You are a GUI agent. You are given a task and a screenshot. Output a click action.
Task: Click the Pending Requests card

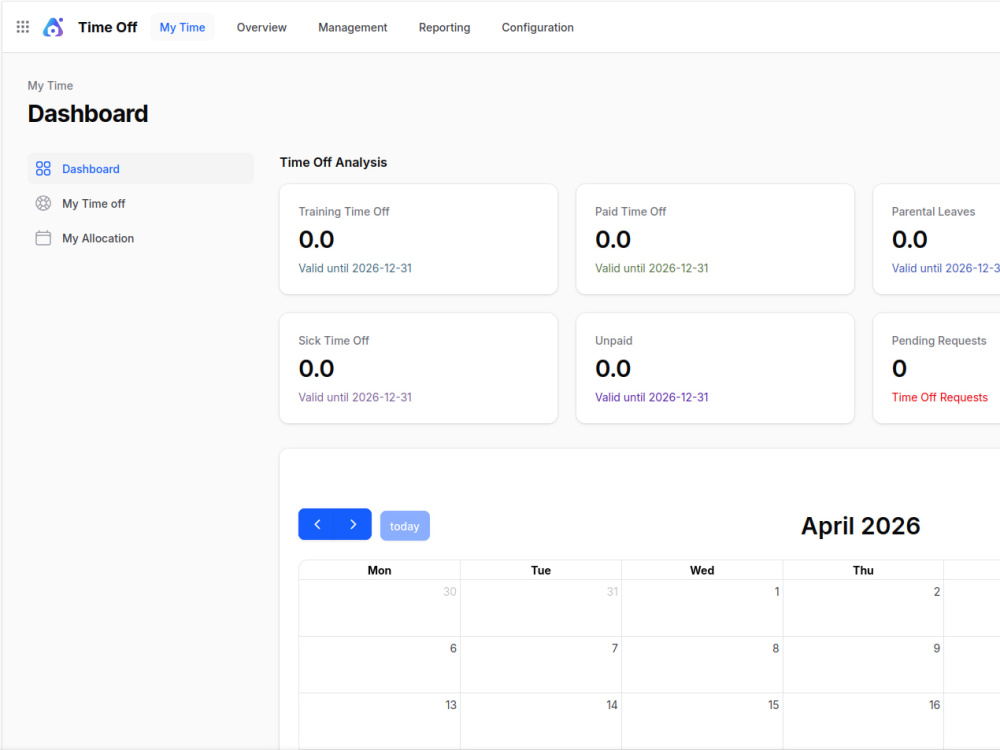tap(936, 368)
